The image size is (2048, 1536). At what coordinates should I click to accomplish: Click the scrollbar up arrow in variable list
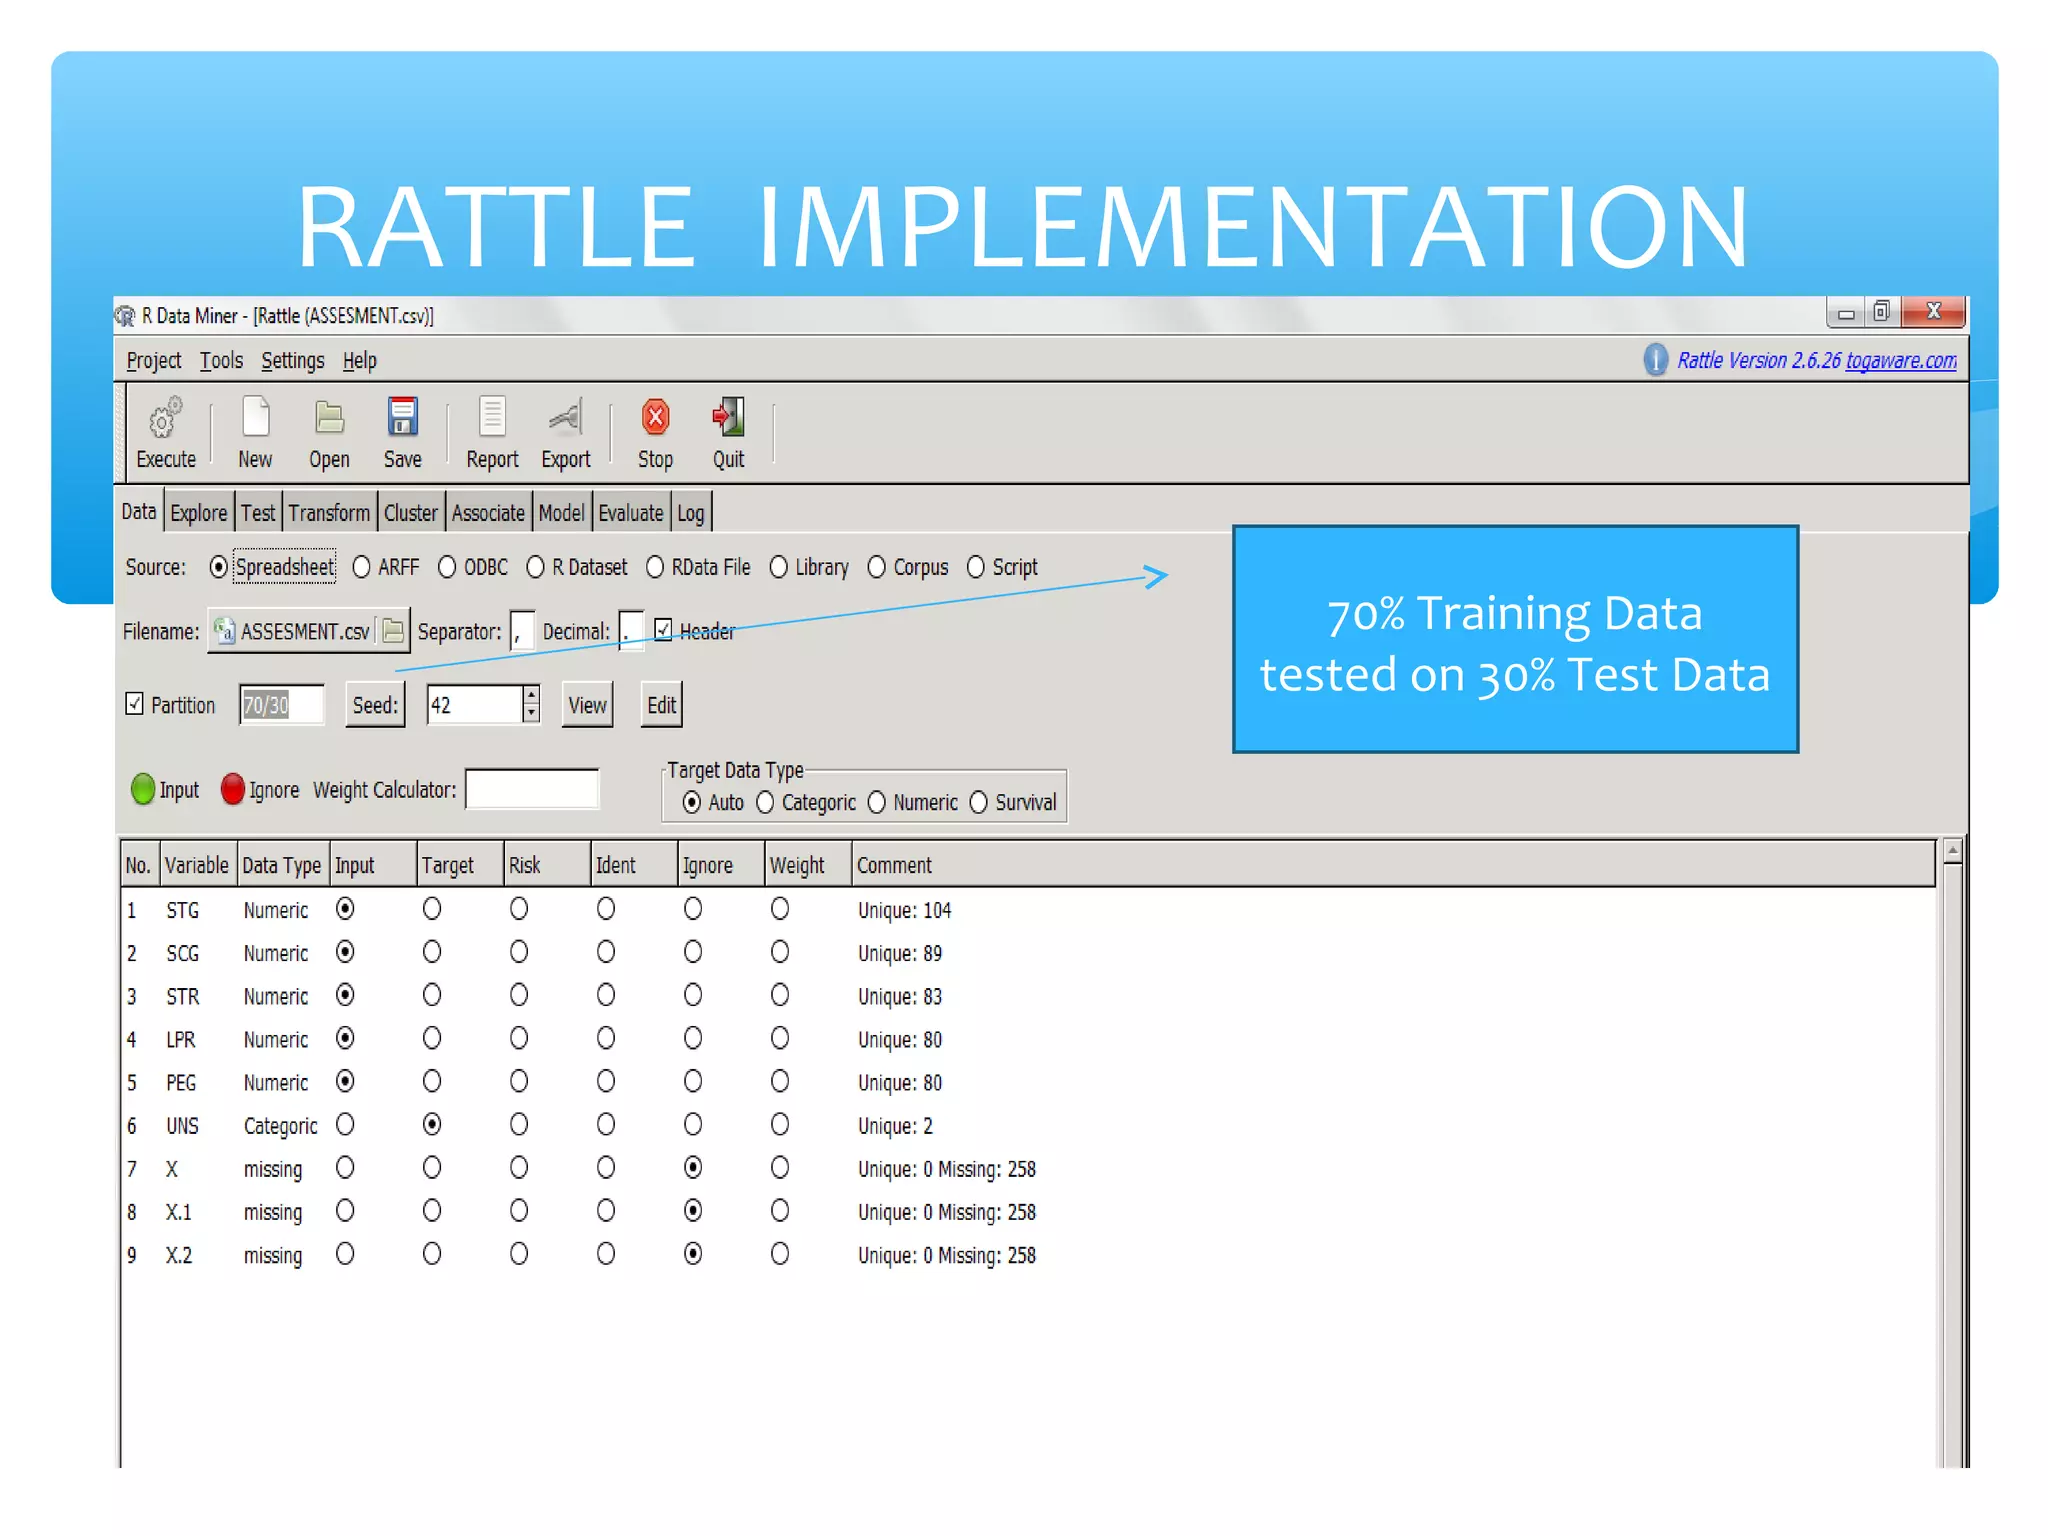click(x=1952, y=852)
